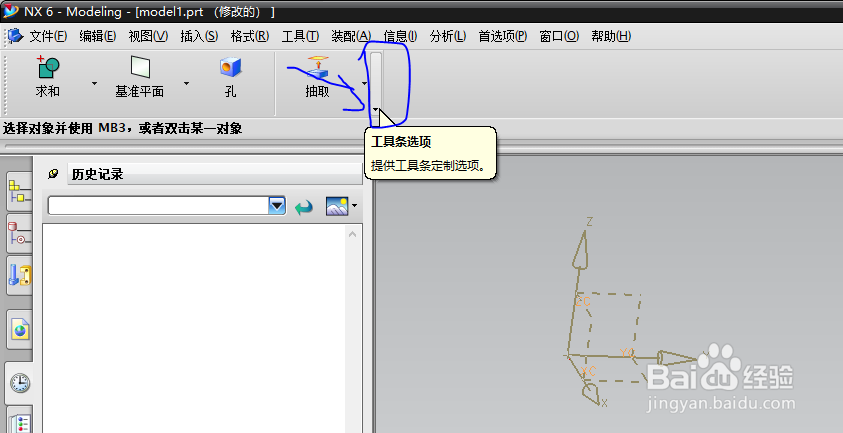Screen dimensions: 843x433
Task: Open the 视图(V) menu
Action: (x=148, y=36)
